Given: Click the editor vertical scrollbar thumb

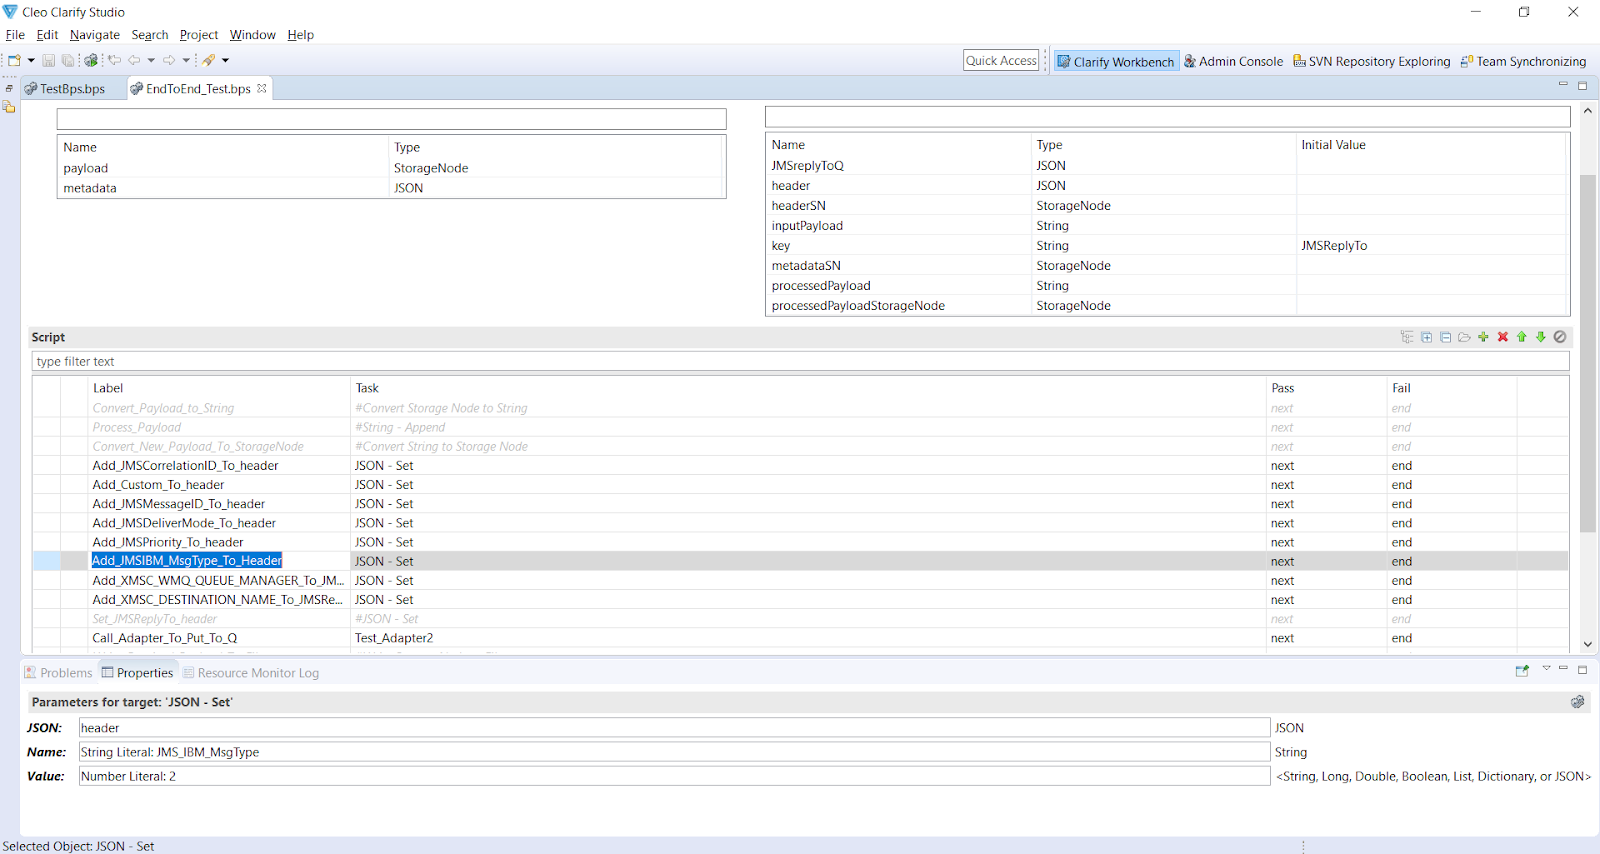Looking at the screenshot, I should [x=1587, y=353].
